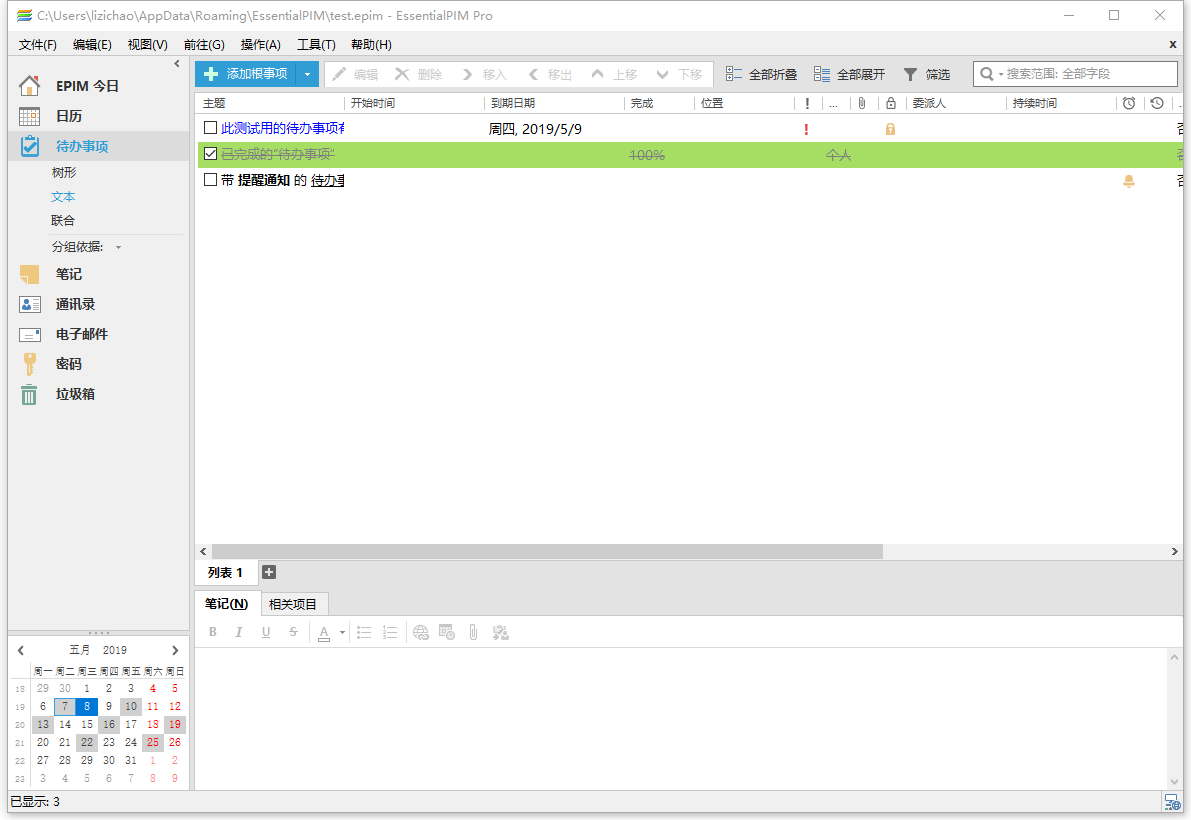Open the 密码 passwords module
This screenshot has height=820, width=1191.
(68, 364)
